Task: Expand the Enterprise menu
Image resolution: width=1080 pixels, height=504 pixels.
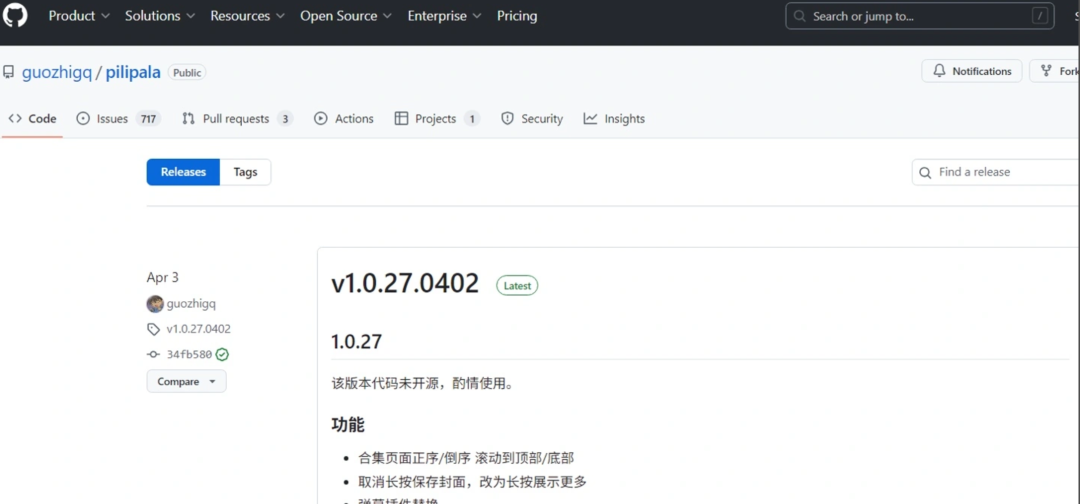Action: tap(444, 16)
